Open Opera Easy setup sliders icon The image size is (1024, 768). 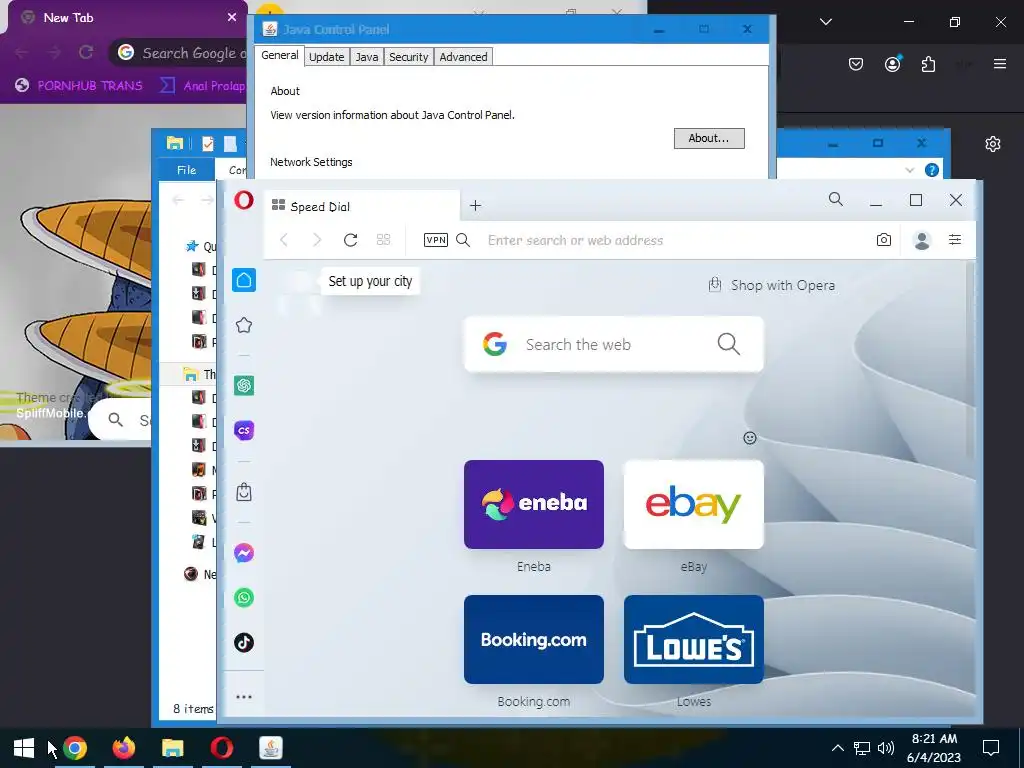pos(955,240)
